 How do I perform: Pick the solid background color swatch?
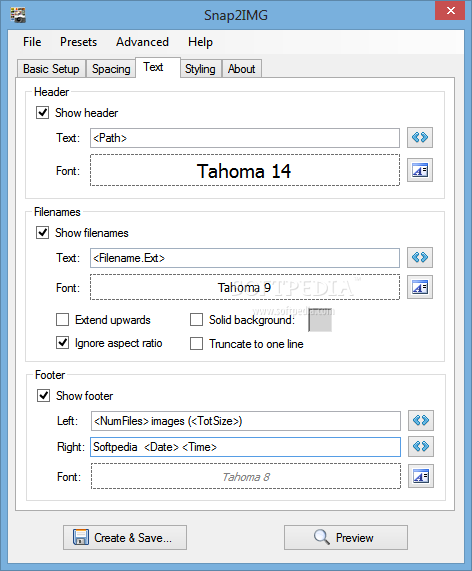click(x=320, y=320)
